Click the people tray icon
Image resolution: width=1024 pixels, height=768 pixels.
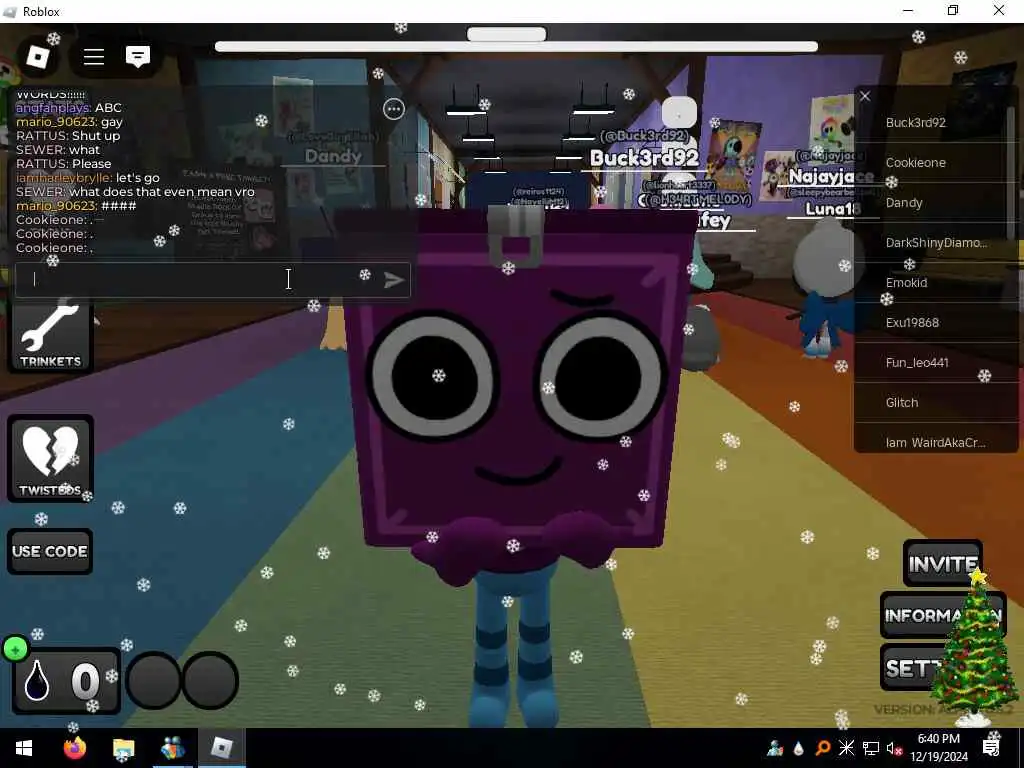coord(776,748)
